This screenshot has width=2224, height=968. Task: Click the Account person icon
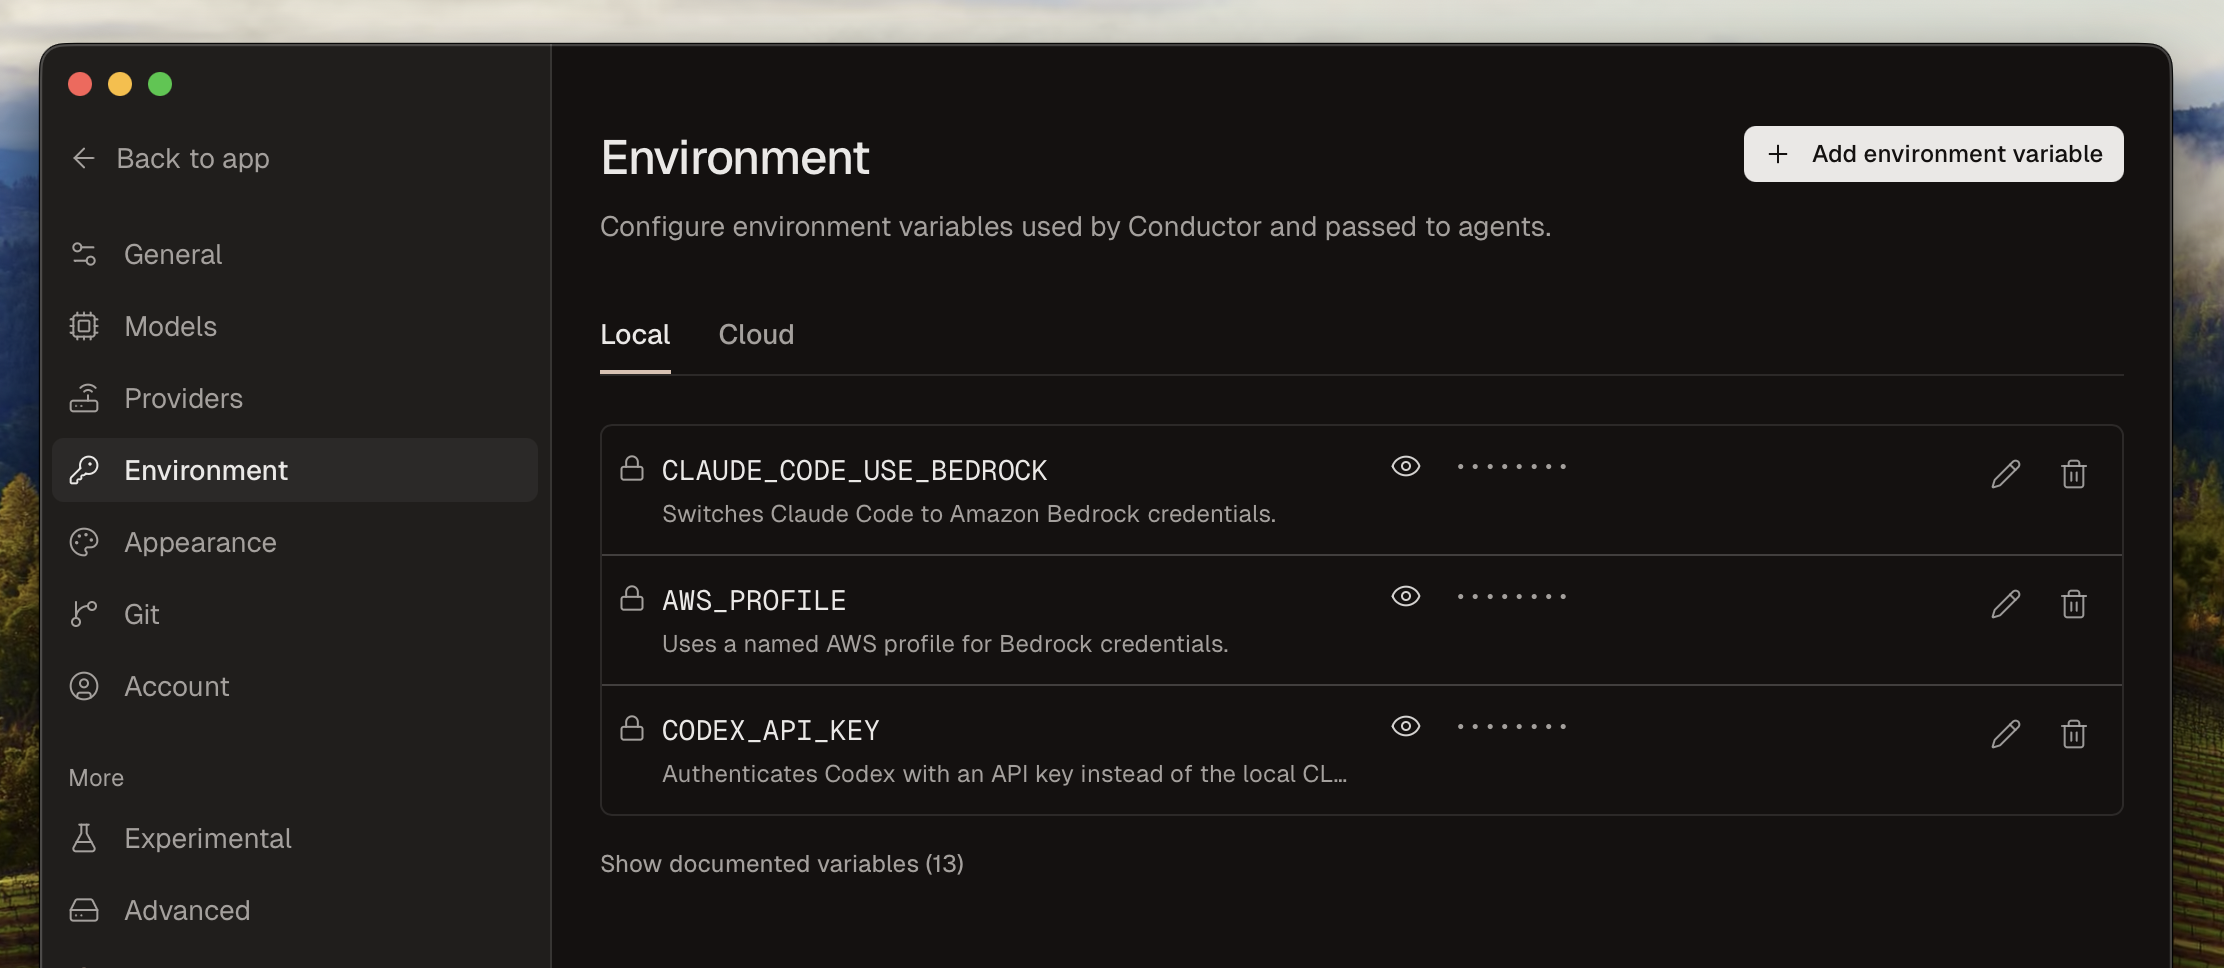[x=84, y=686]
